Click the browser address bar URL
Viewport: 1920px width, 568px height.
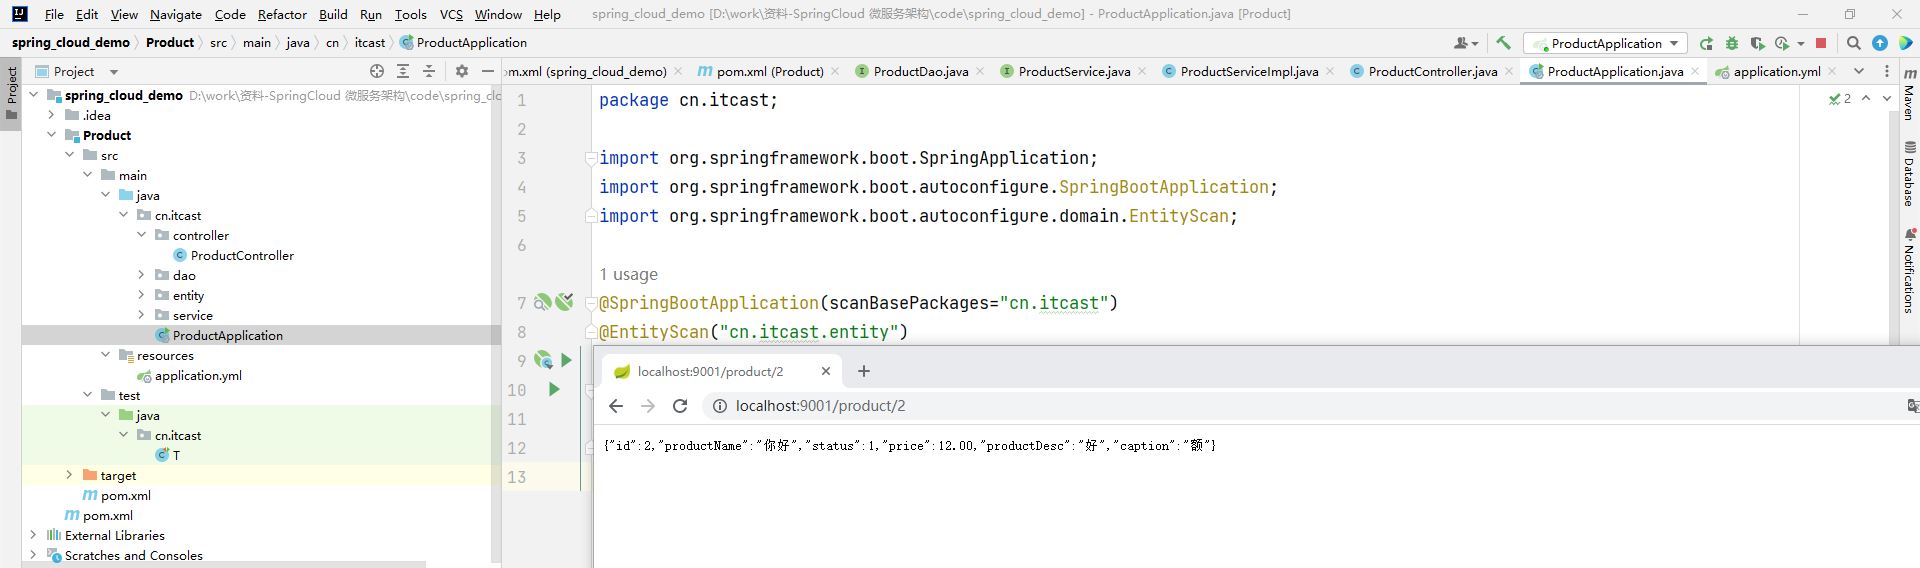tap(820, 406)
